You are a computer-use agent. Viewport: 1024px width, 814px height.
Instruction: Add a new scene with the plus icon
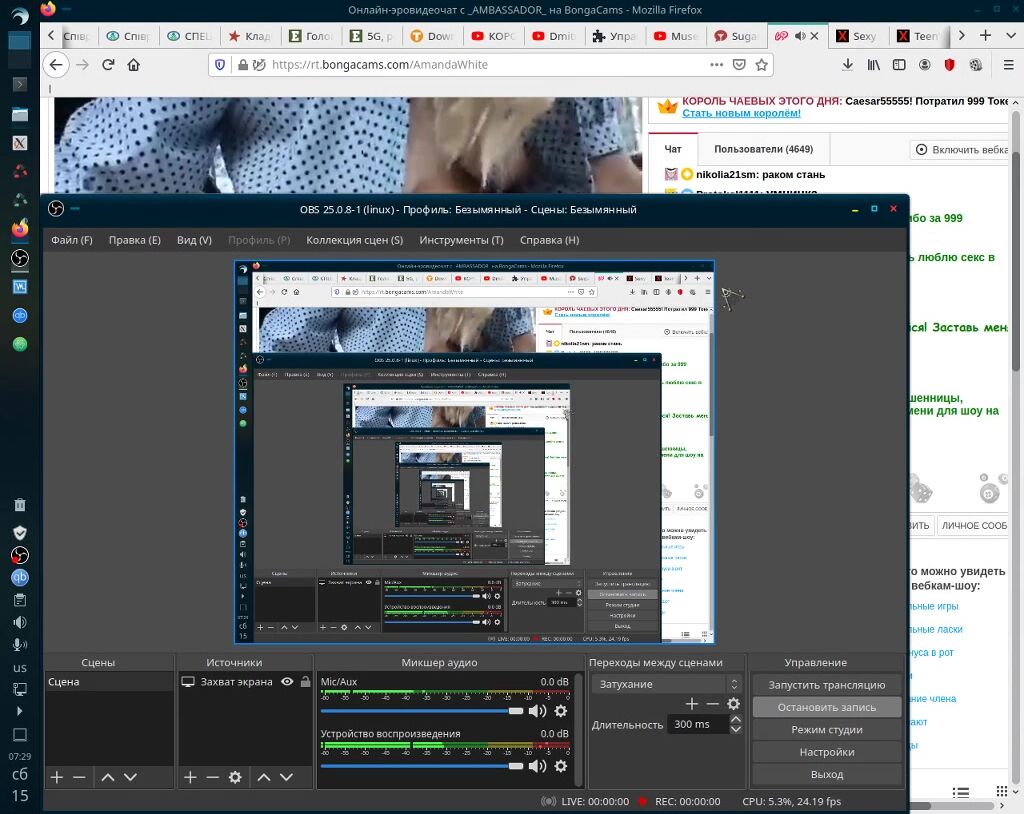coord(57,777)
